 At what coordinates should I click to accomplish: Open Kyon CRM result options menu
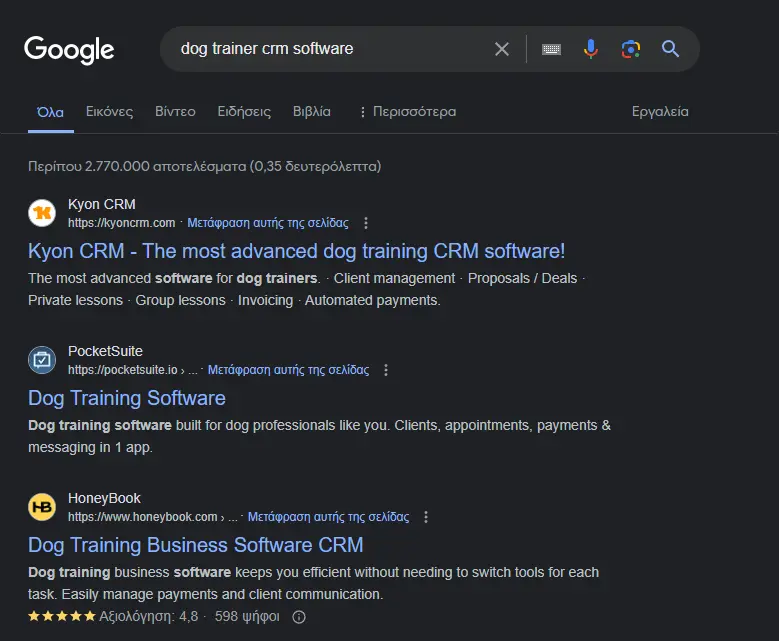pyautogui.click(x=366, y=223)
